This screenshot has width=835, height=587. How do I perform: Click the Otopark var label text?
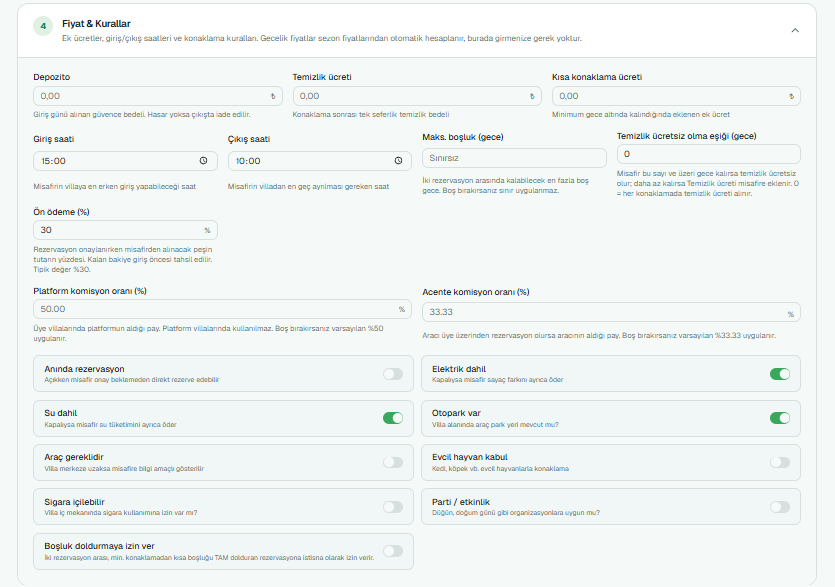pyautogui.click(x=456, y=413)
